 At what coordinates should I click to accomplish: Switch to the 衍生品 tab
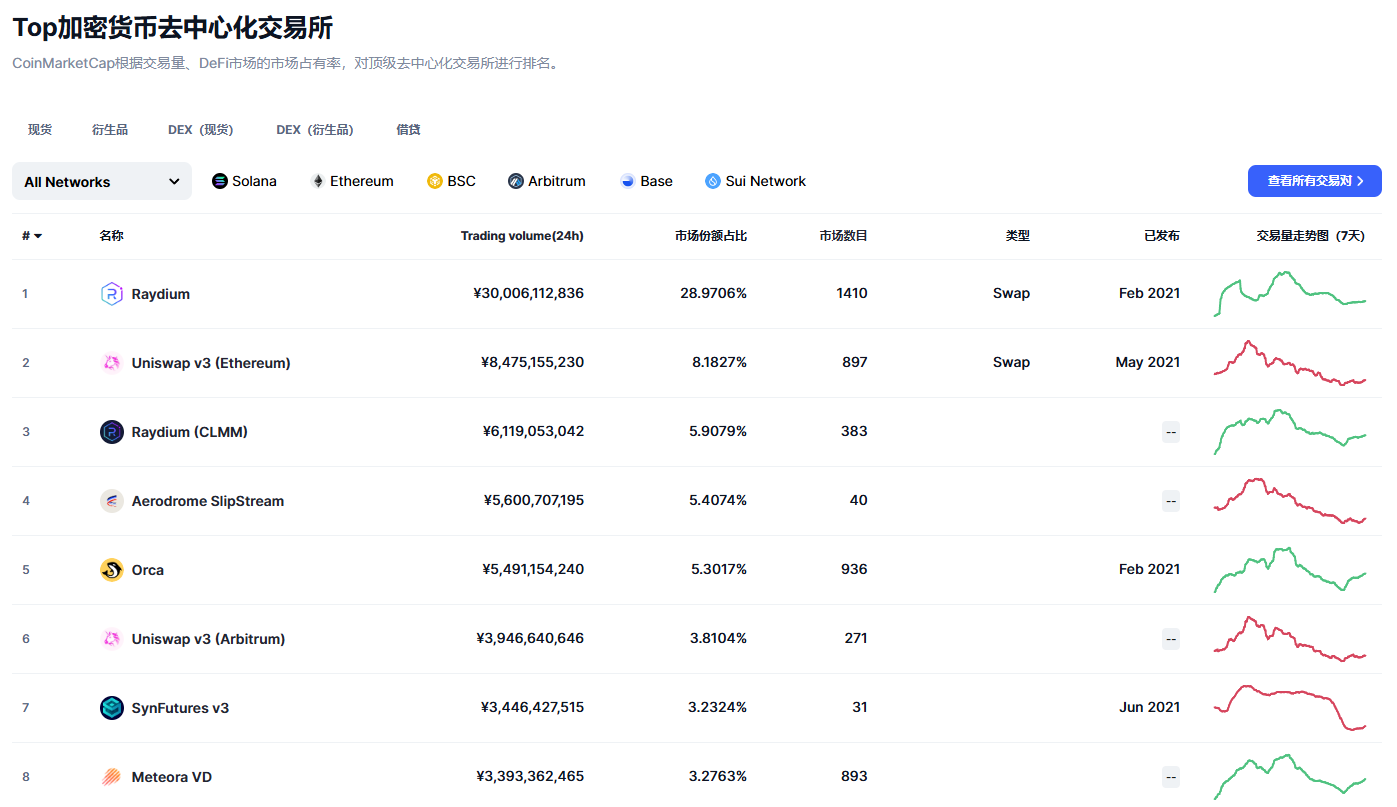click(x=110, y=129)
